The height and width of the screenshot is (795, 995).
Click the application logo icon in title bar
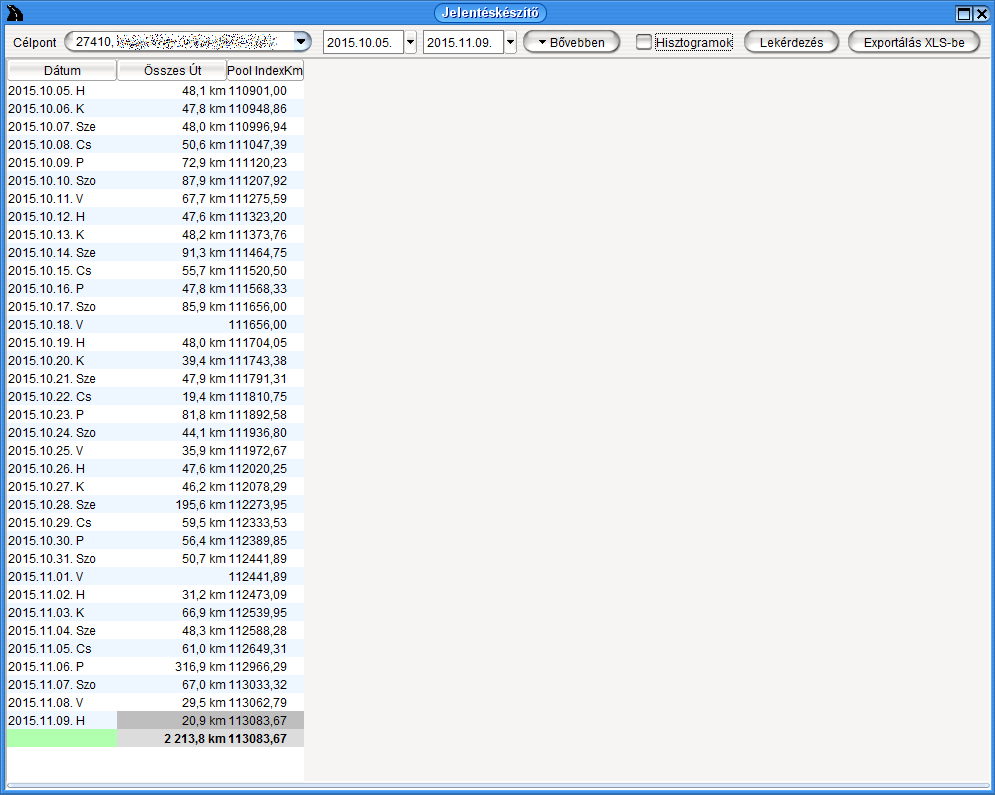point(15,14)
